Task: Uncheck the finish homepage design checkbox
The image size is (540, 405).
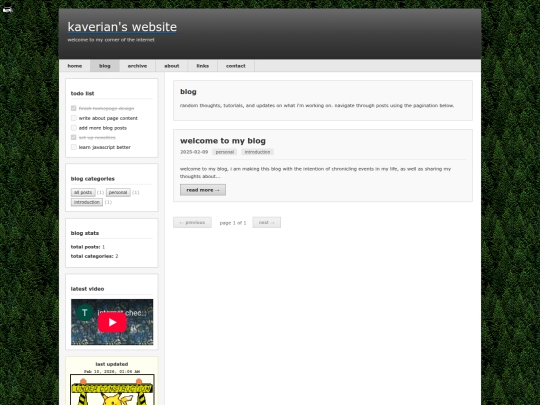Action: click(73, 108)
